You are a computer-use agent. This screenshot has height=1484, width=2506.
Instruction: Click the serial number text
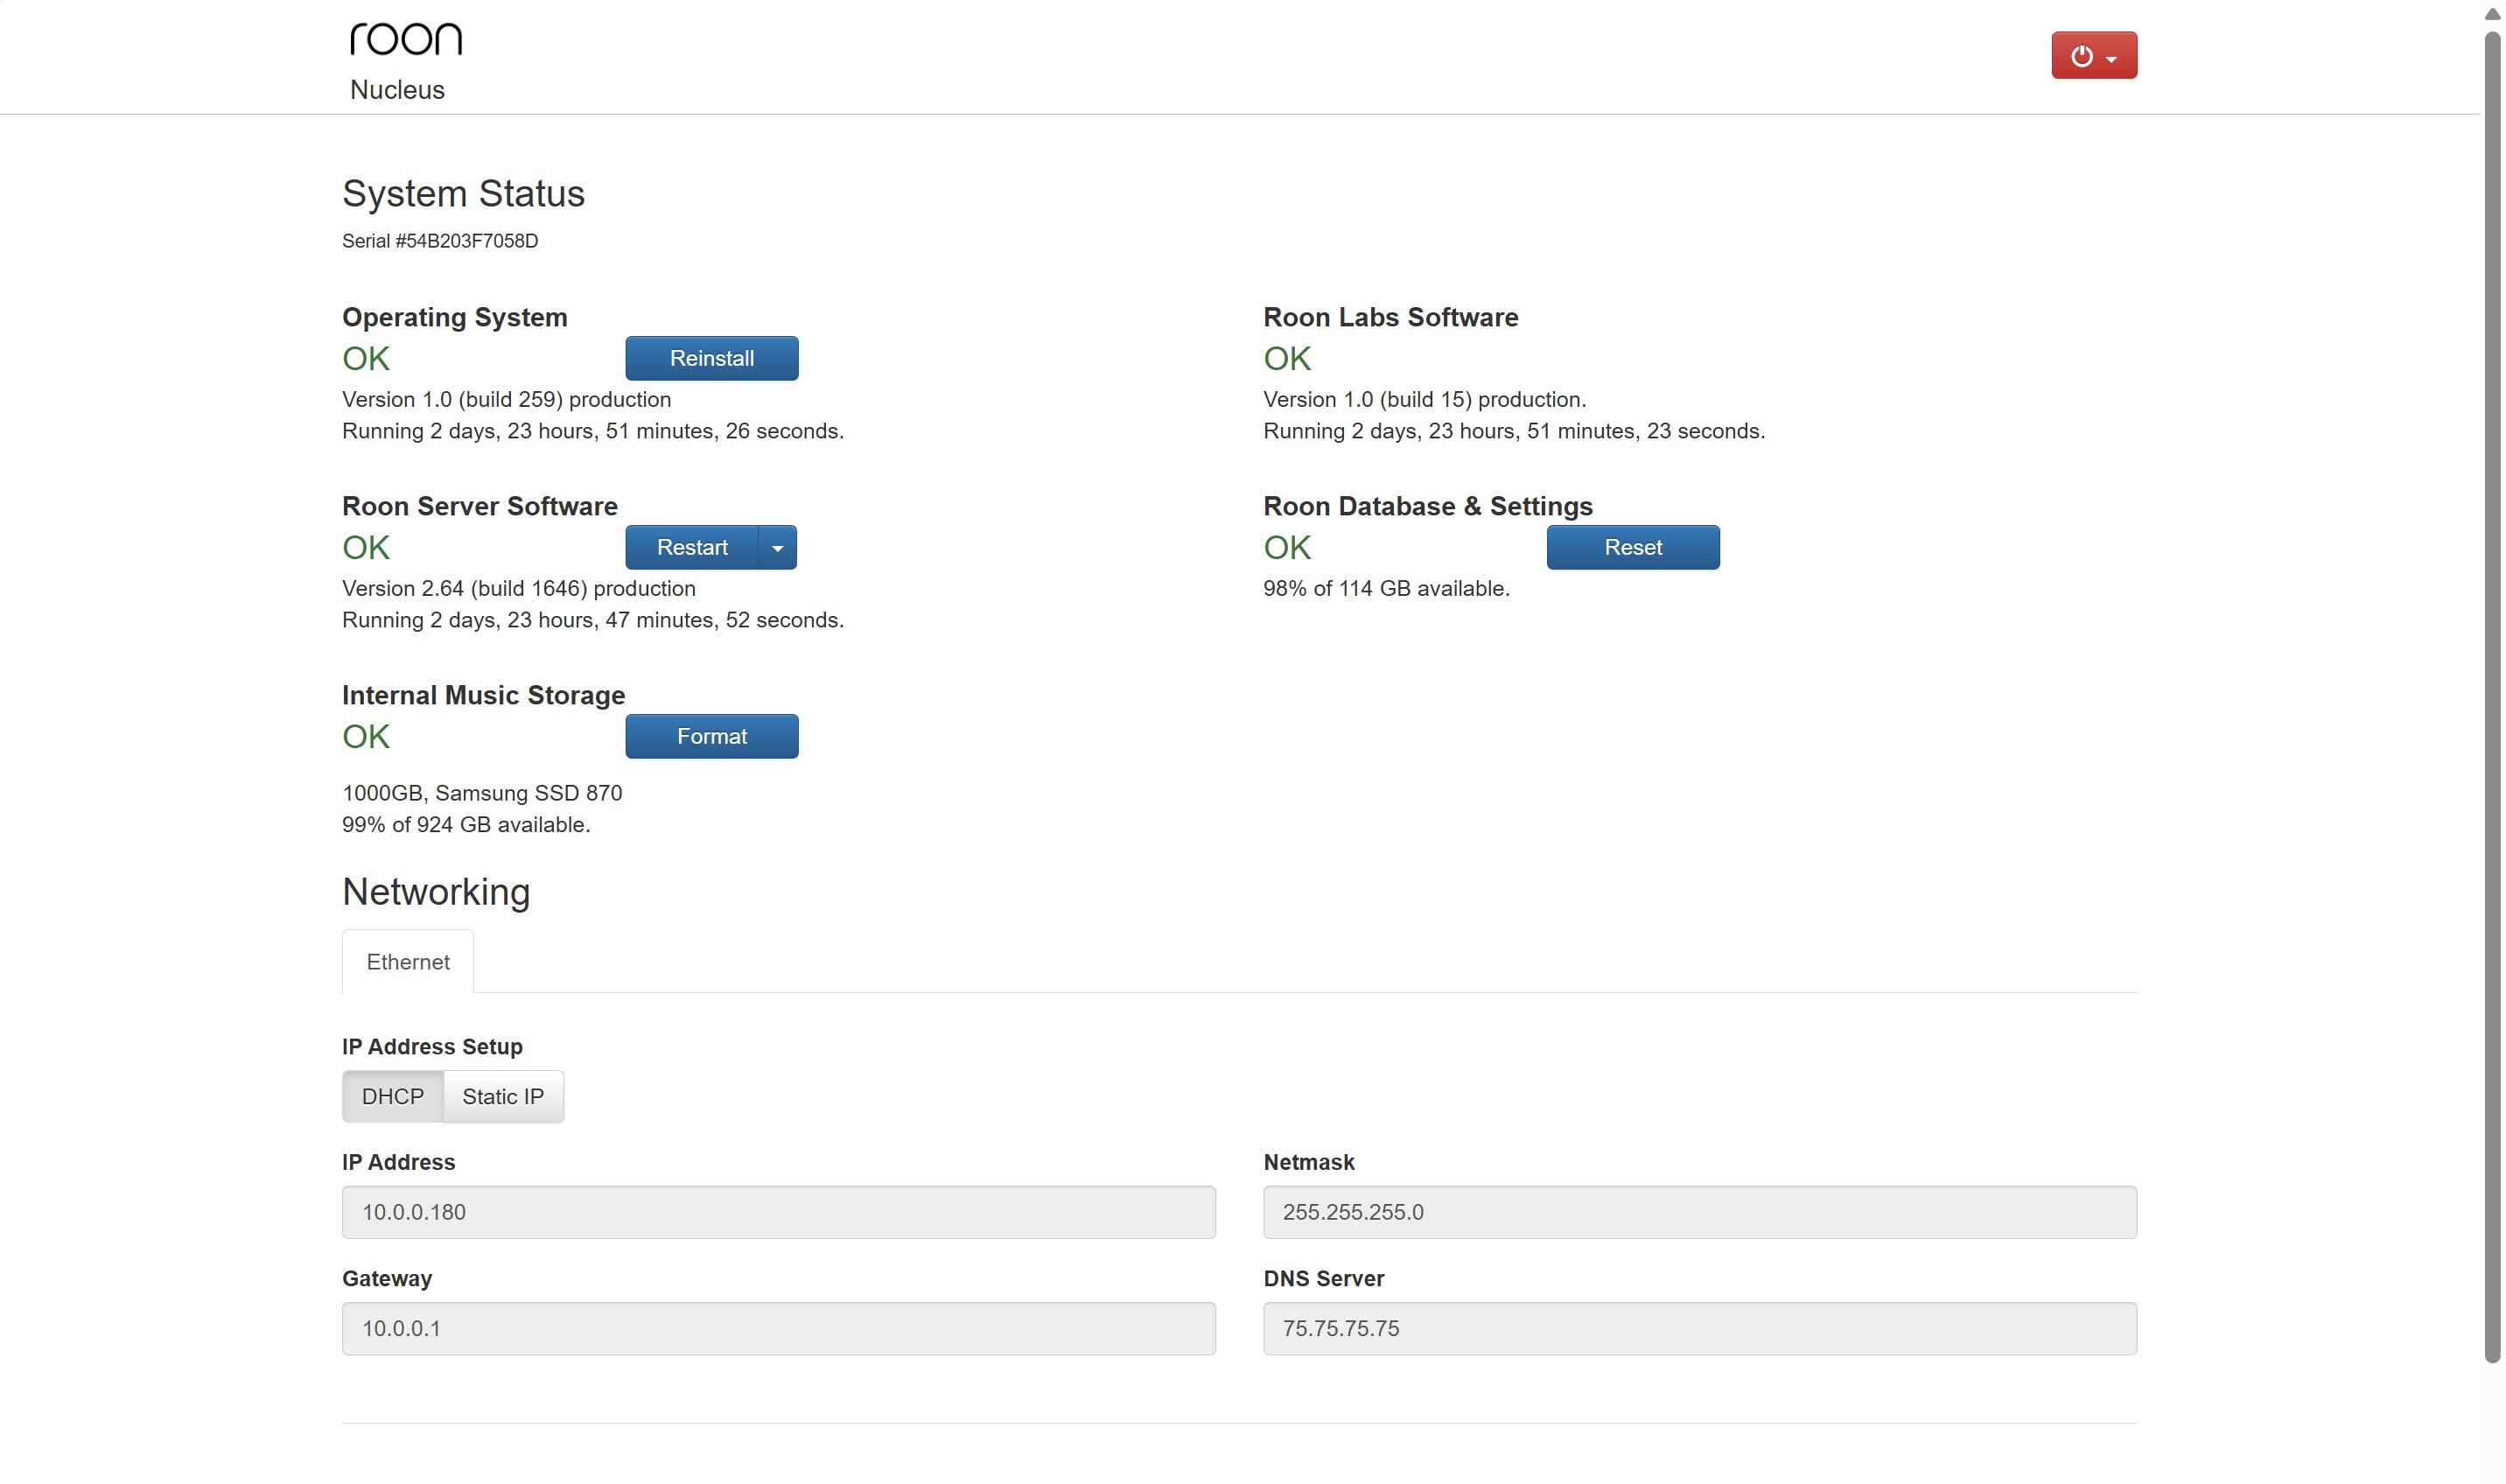click(x=440, y=241)
